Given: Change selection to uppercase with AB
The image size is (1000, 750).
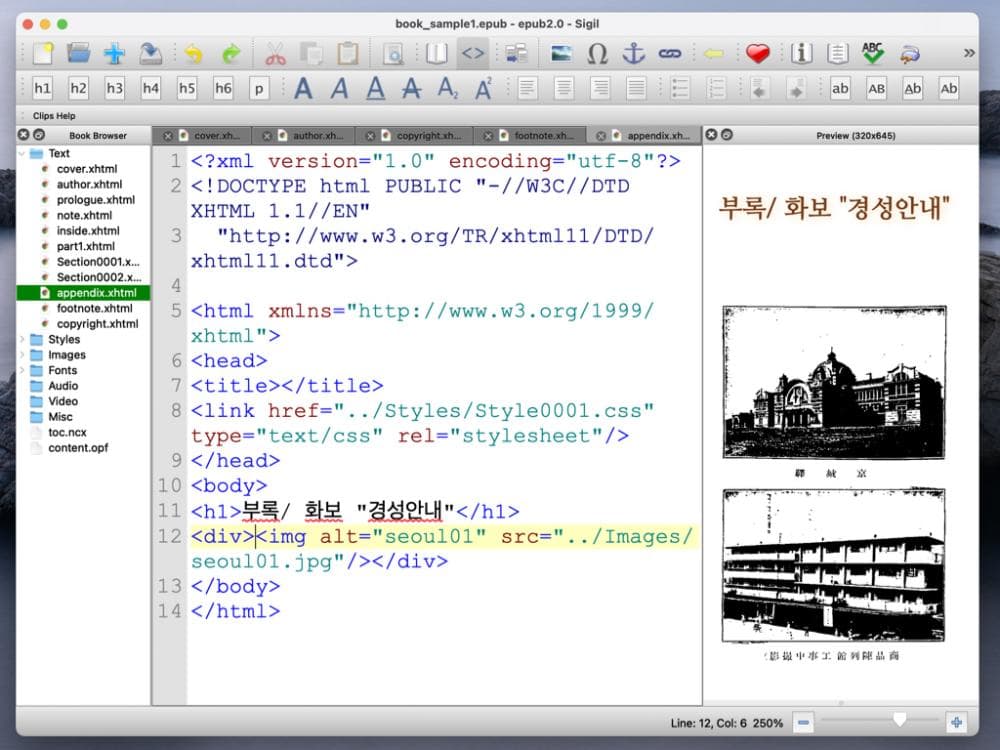Looking at the screenshot, I should click(877, 88).
